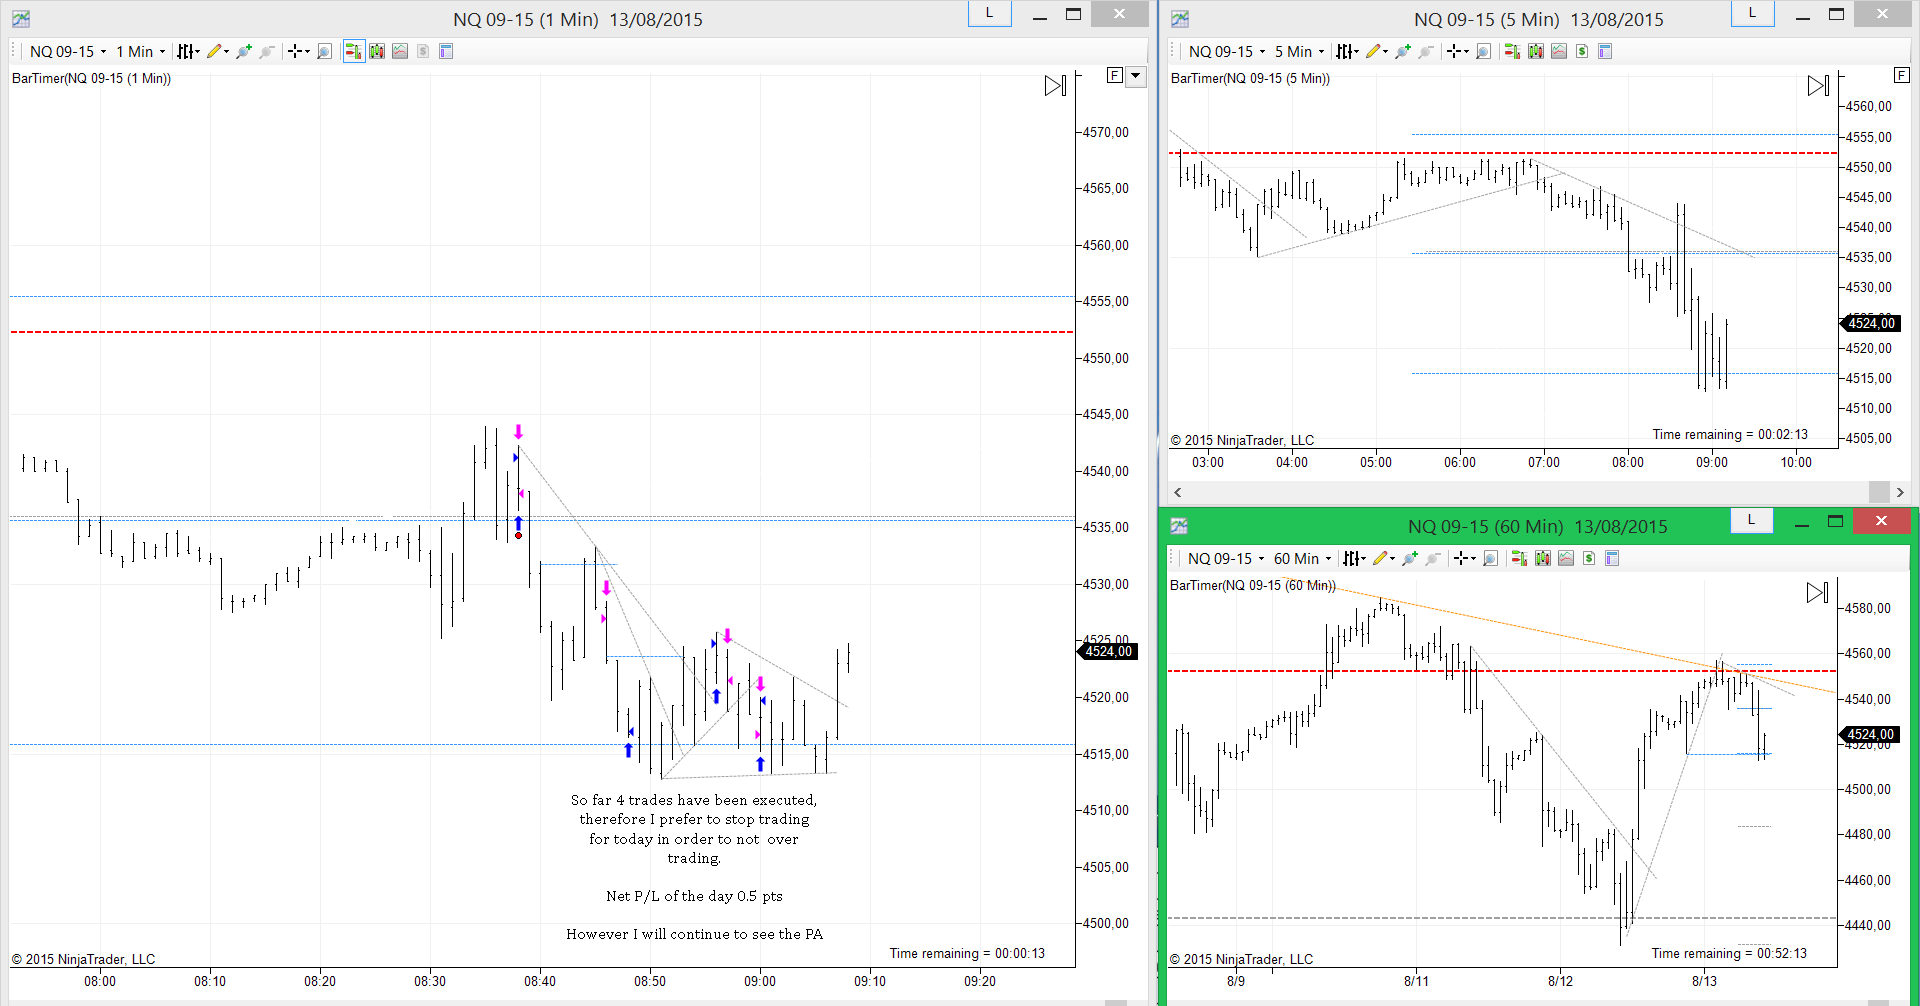1920x1006 pixels.
Task: Open chart style dropdown in 1 Min window
Action: click(x=188, y=51)
